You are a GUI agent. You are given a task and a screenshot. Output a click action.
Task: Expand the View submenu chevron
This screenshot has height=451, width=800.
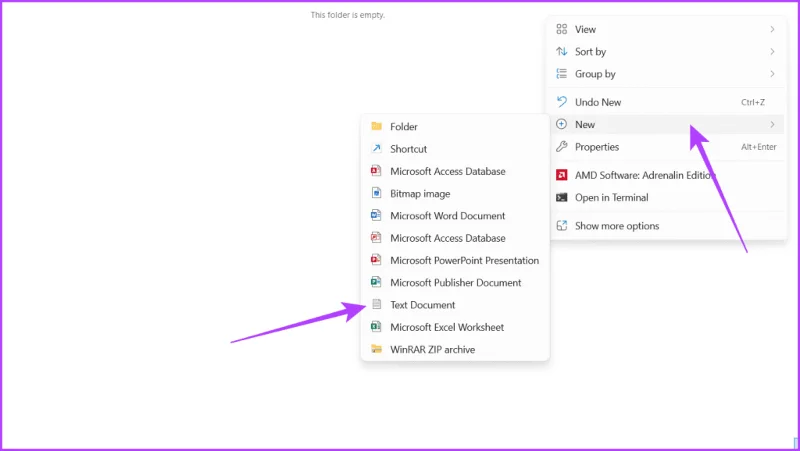(x=772, y=29)
